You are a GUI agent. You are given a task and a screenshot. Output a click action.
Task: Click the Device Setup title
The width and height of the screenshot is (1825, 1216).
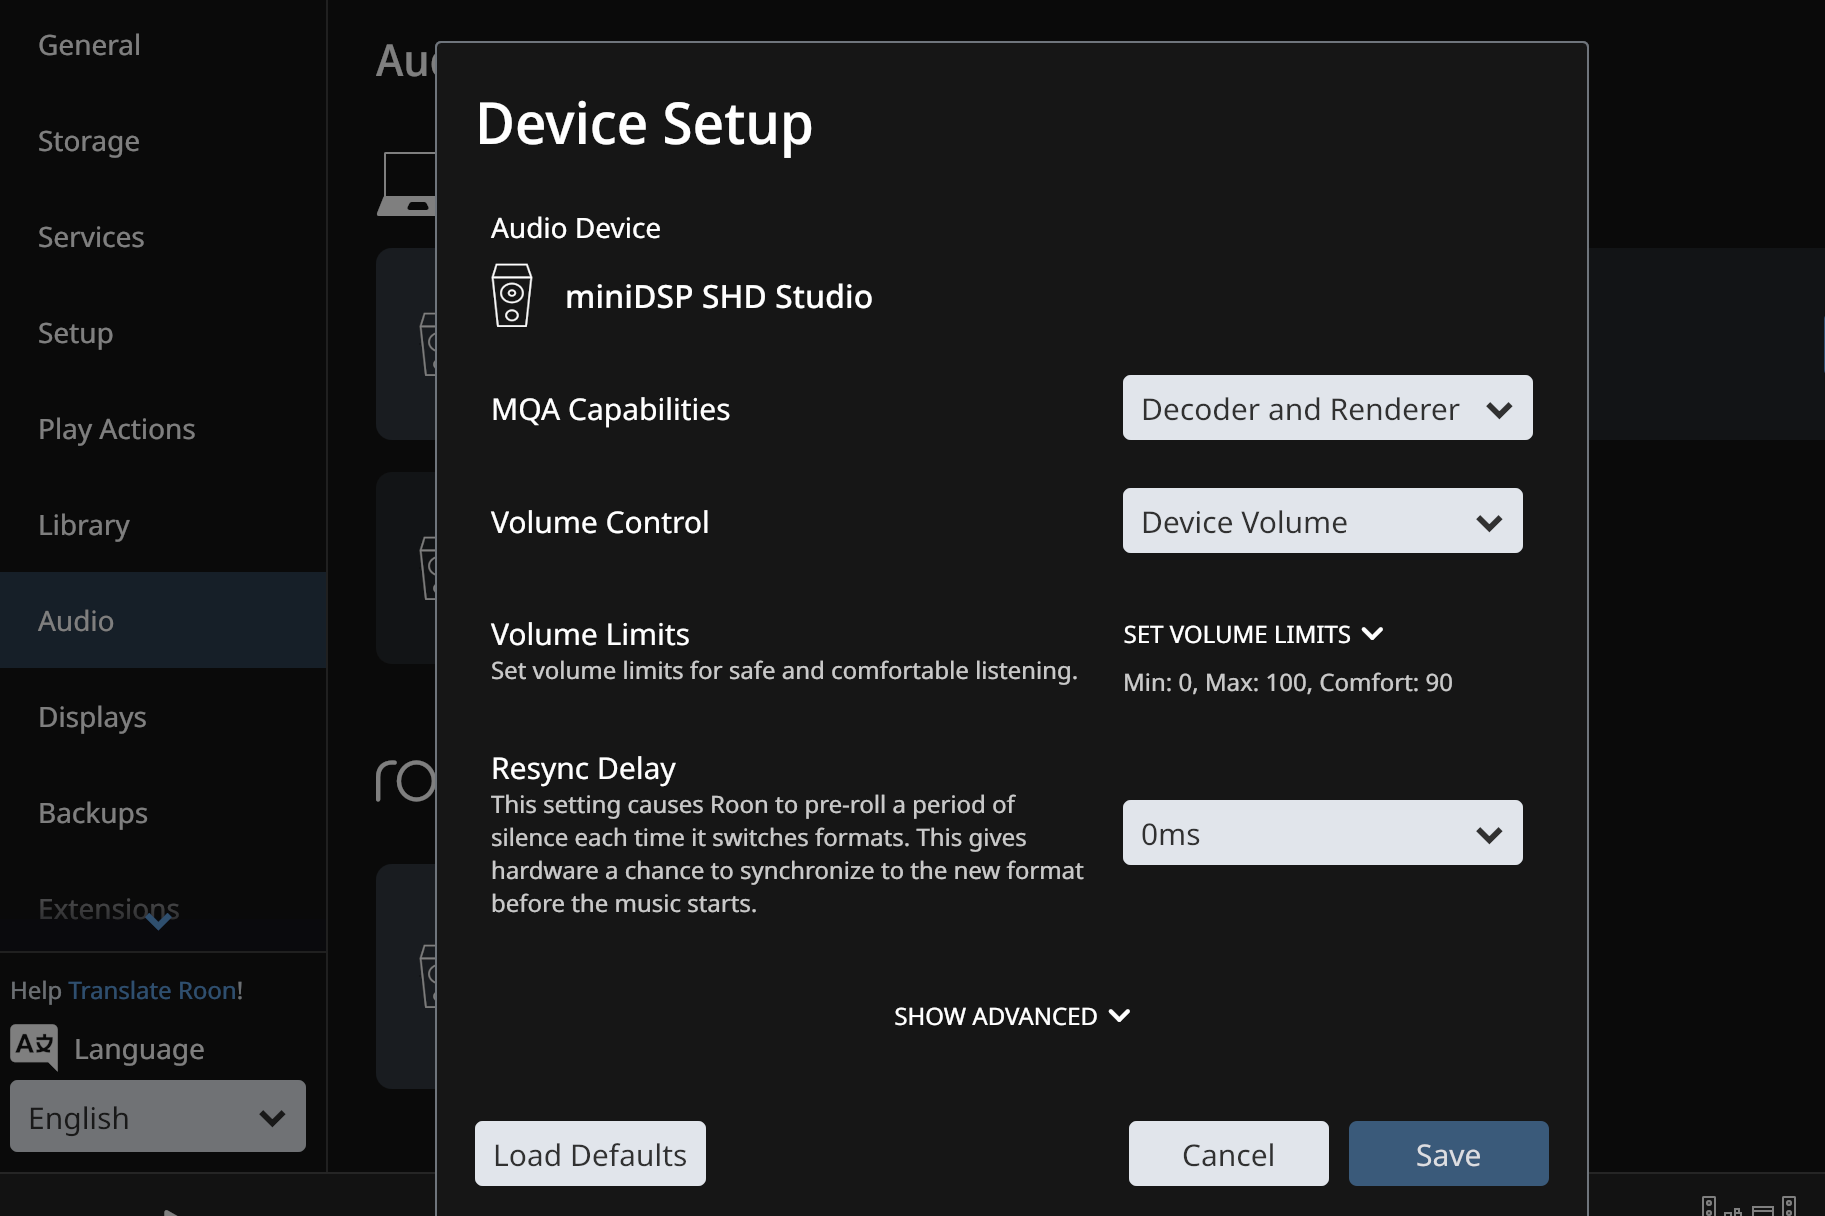pos(644,124)
